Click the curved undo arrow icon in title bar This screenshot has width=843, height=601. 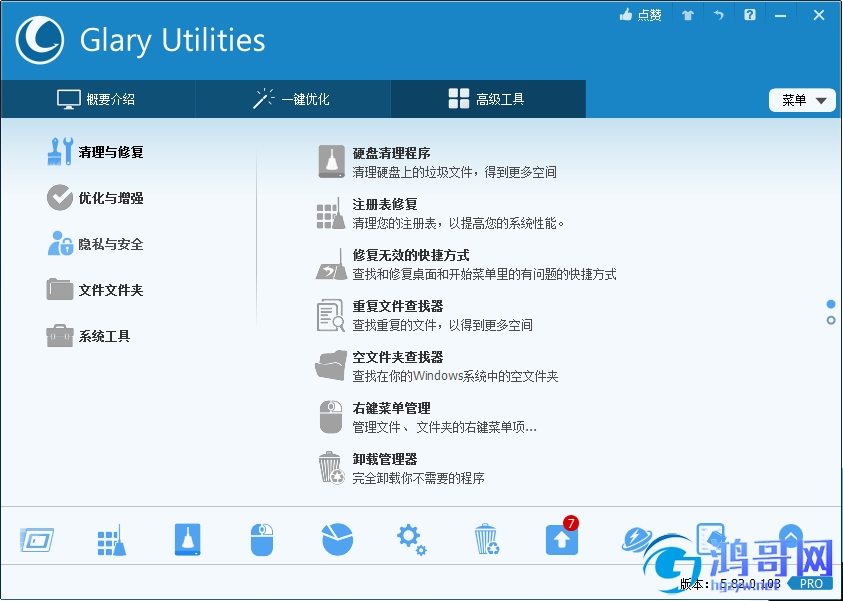(719, 15)
